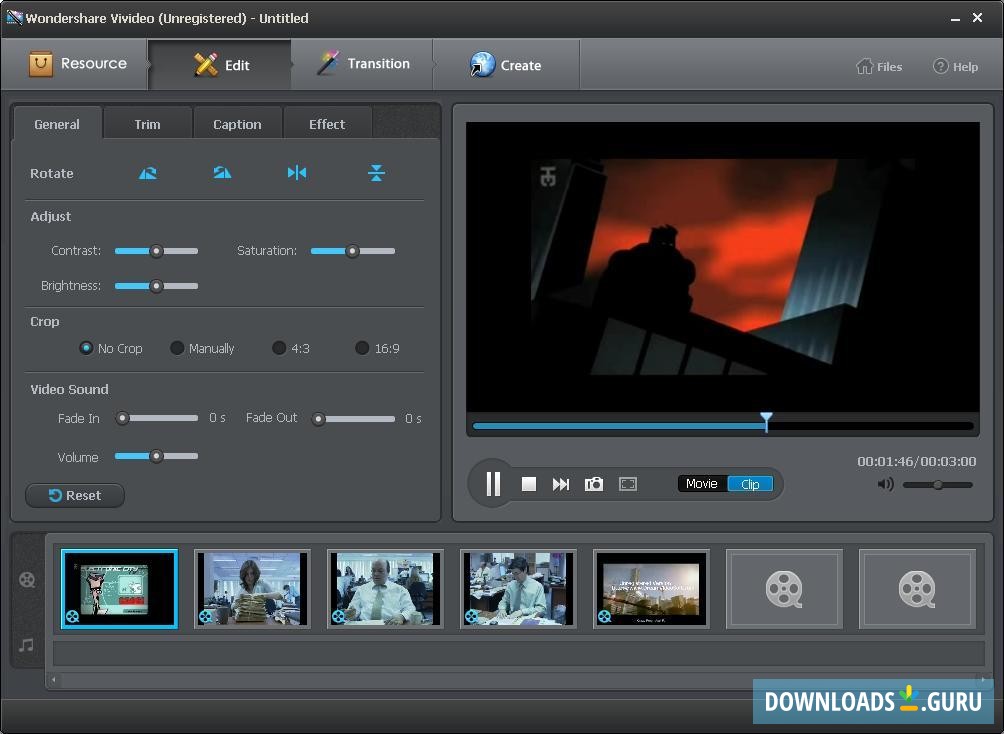Open the Files panel
This screenshot has height=734, width=1004.
pyautogui.click(x=878, y=66)
